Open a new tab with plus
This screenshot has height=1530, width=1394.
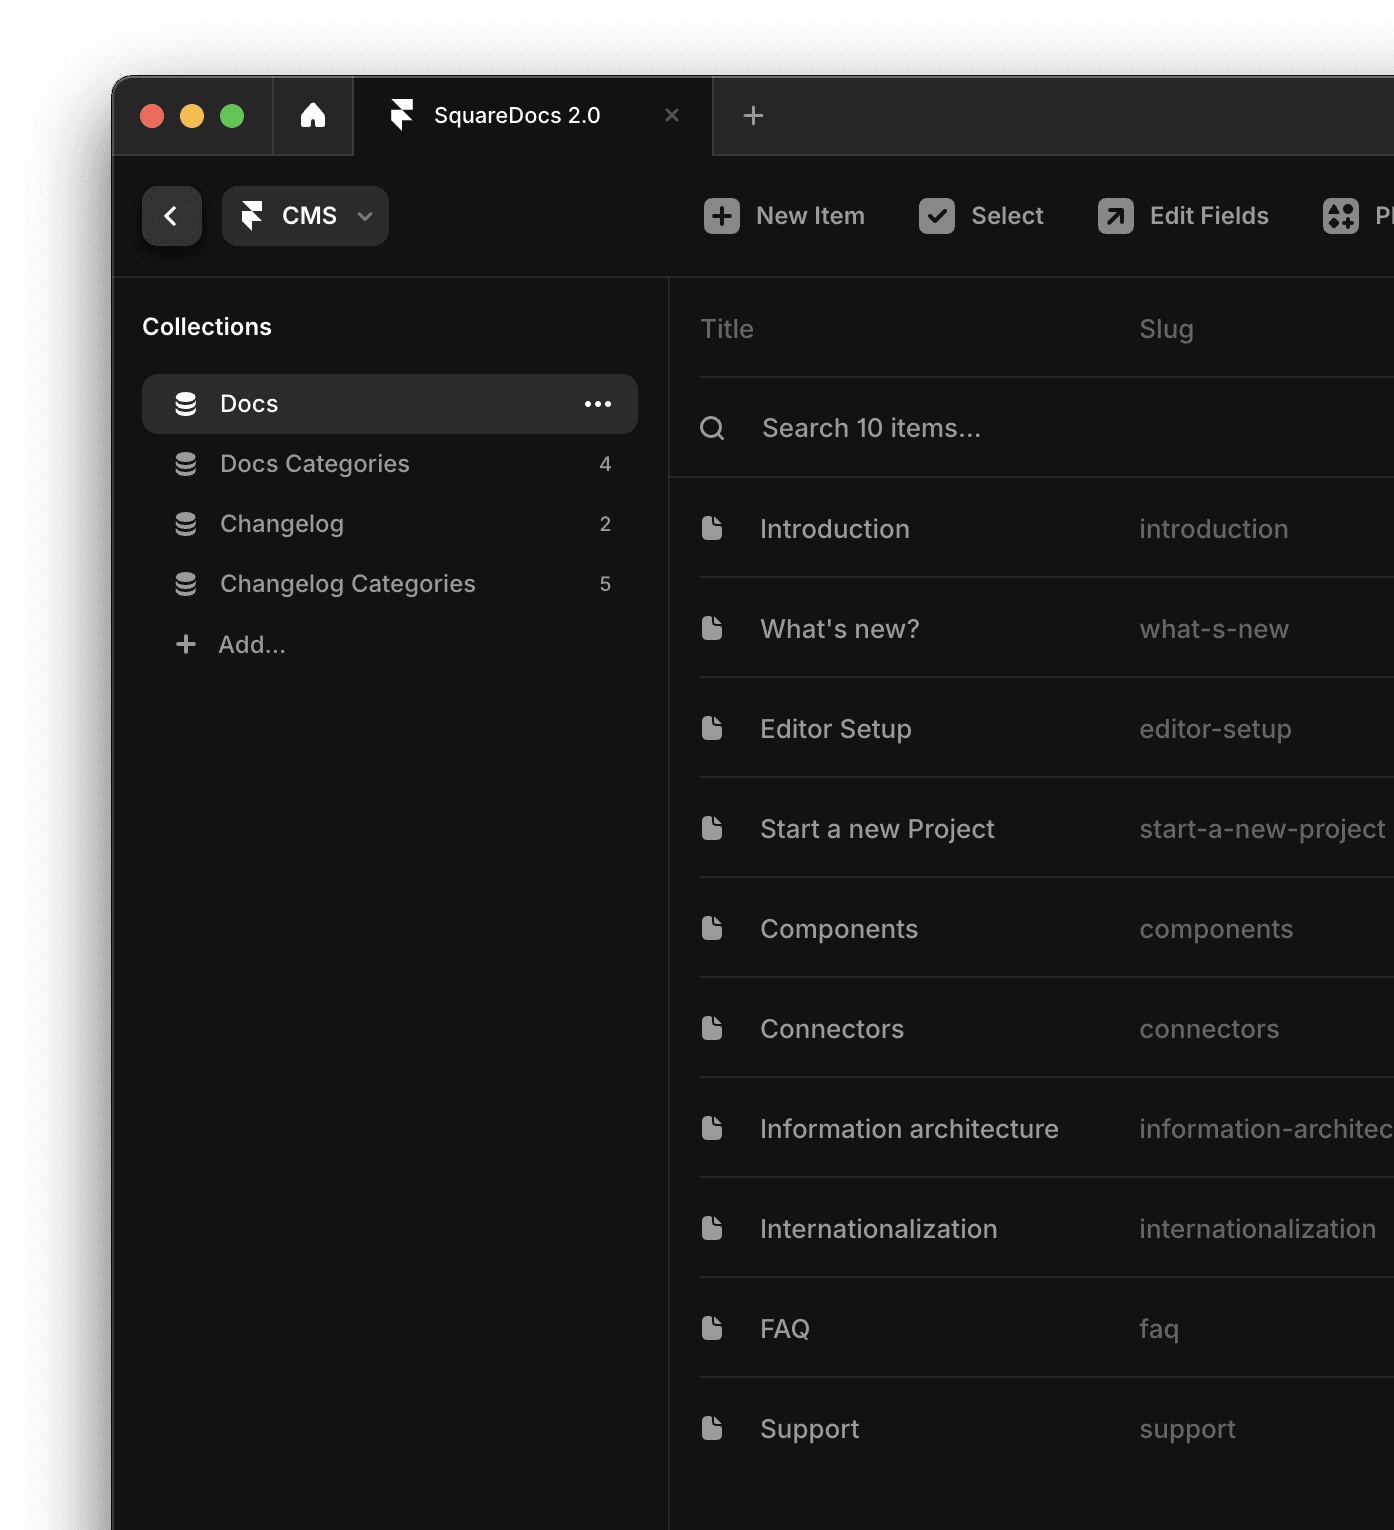coord(753,116)
